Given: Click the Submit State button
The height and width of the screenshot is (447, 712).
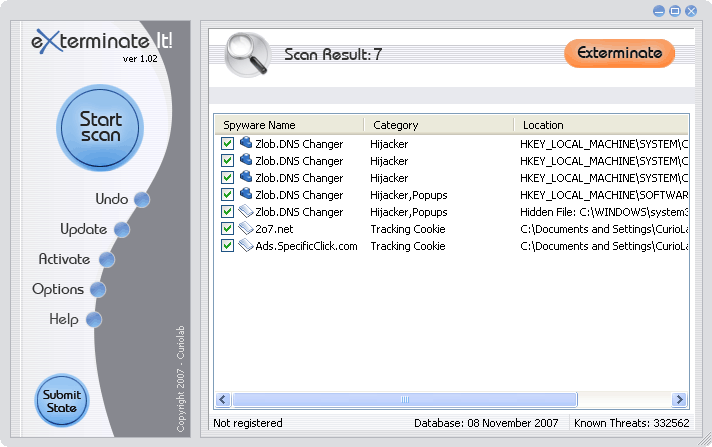Looking at the screenshot, I should pos(62,401).
